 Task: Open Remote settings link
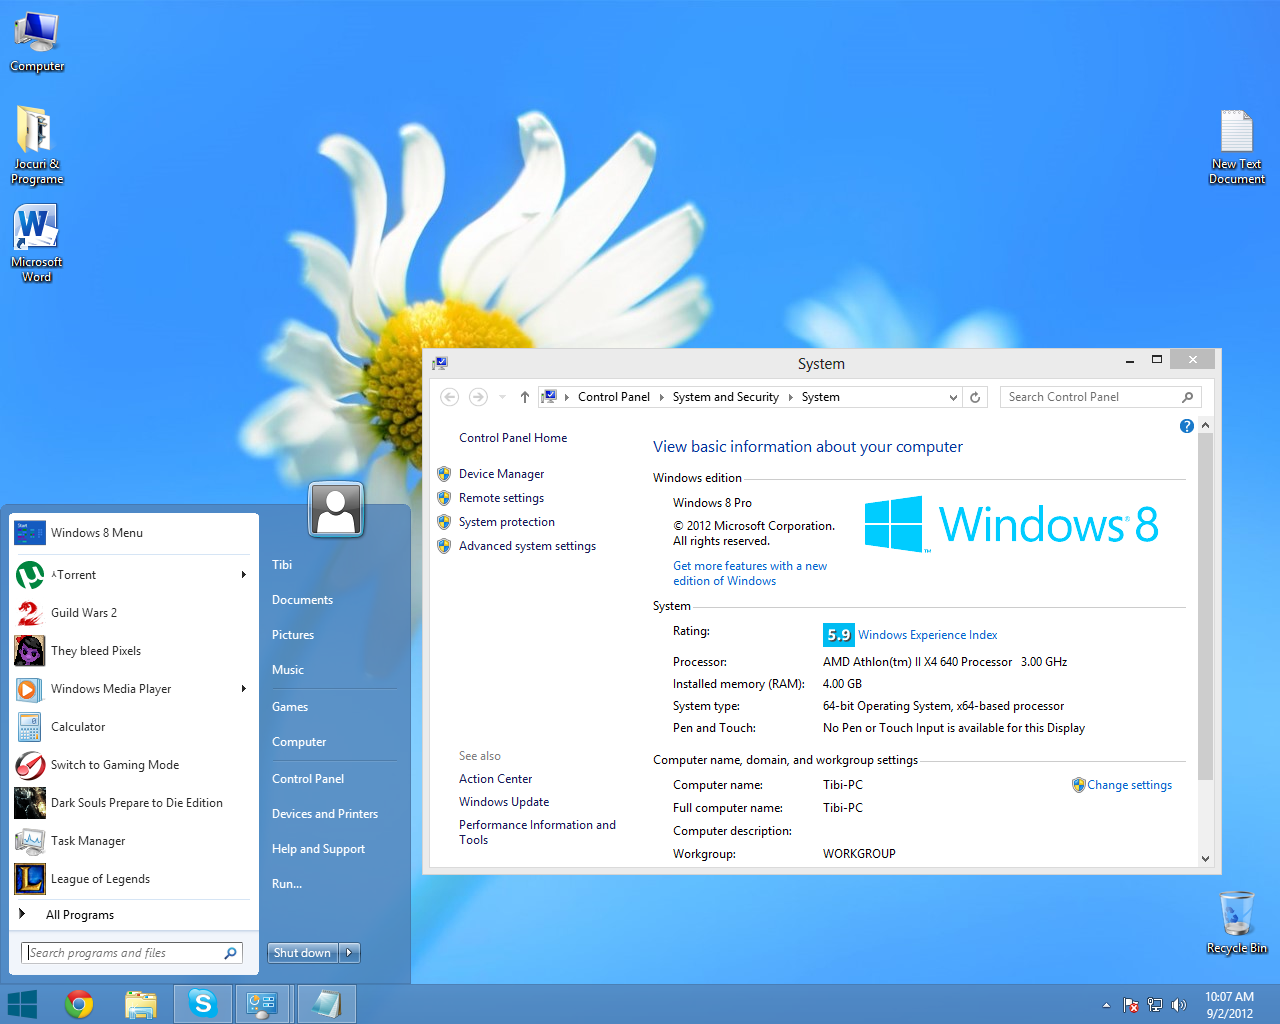point(501,498)
